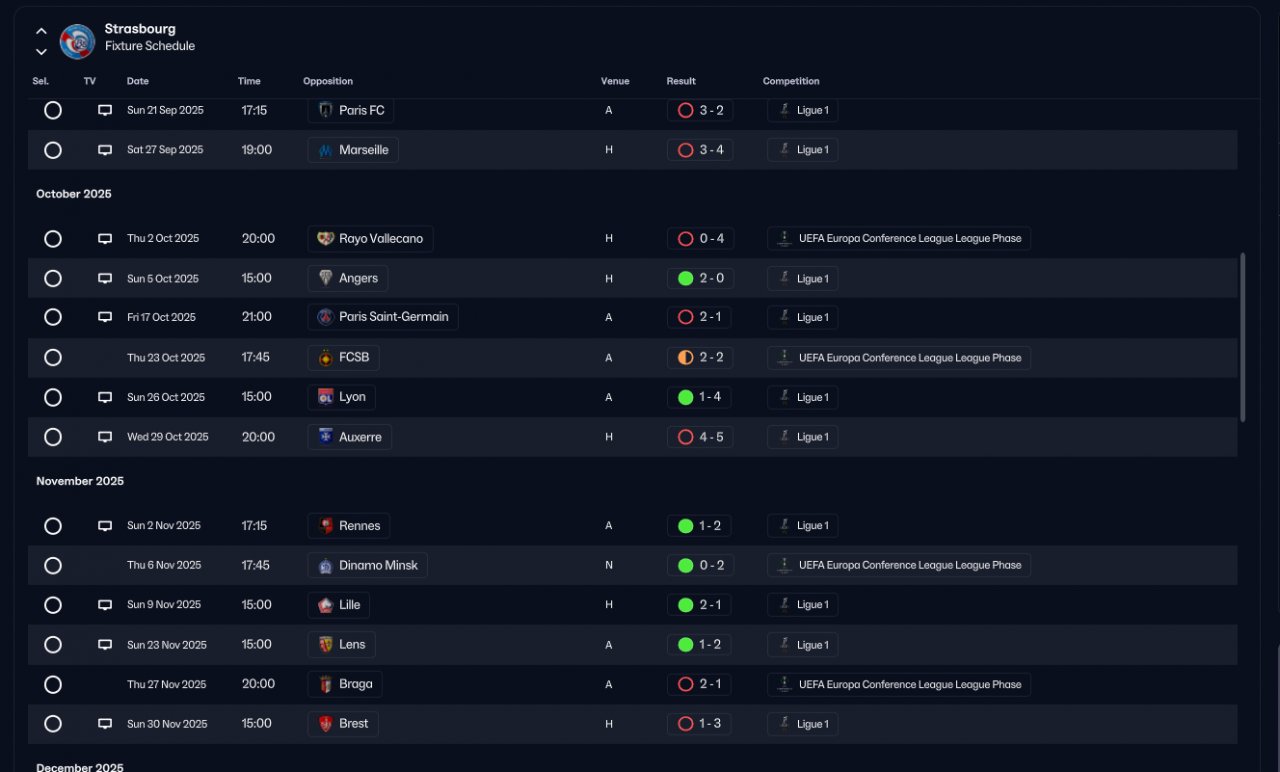
Task: Click the Lille club crest icon
Action: [x=325, y=605]
